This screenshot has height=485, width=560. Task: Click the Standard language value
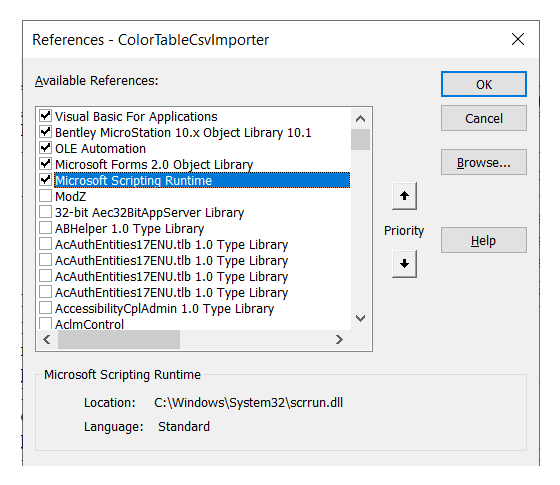point(184,427)
